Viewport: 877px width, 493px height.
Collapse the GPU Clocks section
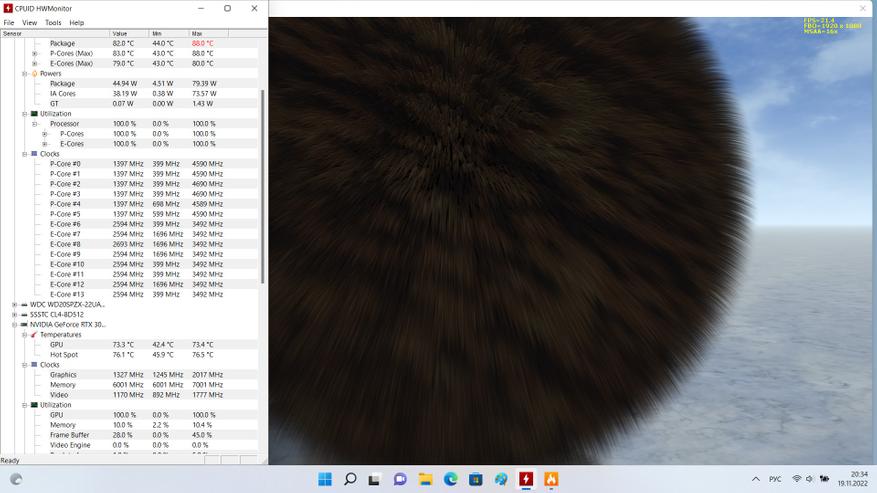[25, 365]
